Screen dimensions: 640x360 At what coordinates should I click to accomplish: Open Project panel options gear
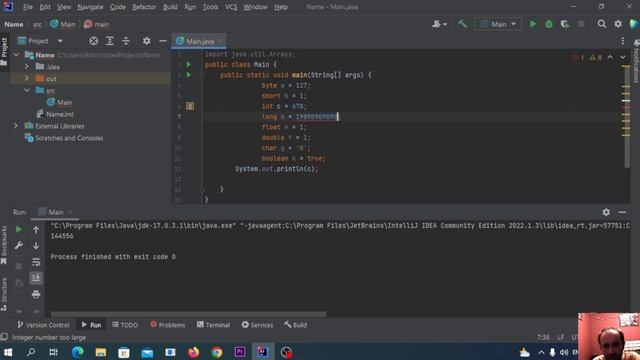tap(147, 41)
